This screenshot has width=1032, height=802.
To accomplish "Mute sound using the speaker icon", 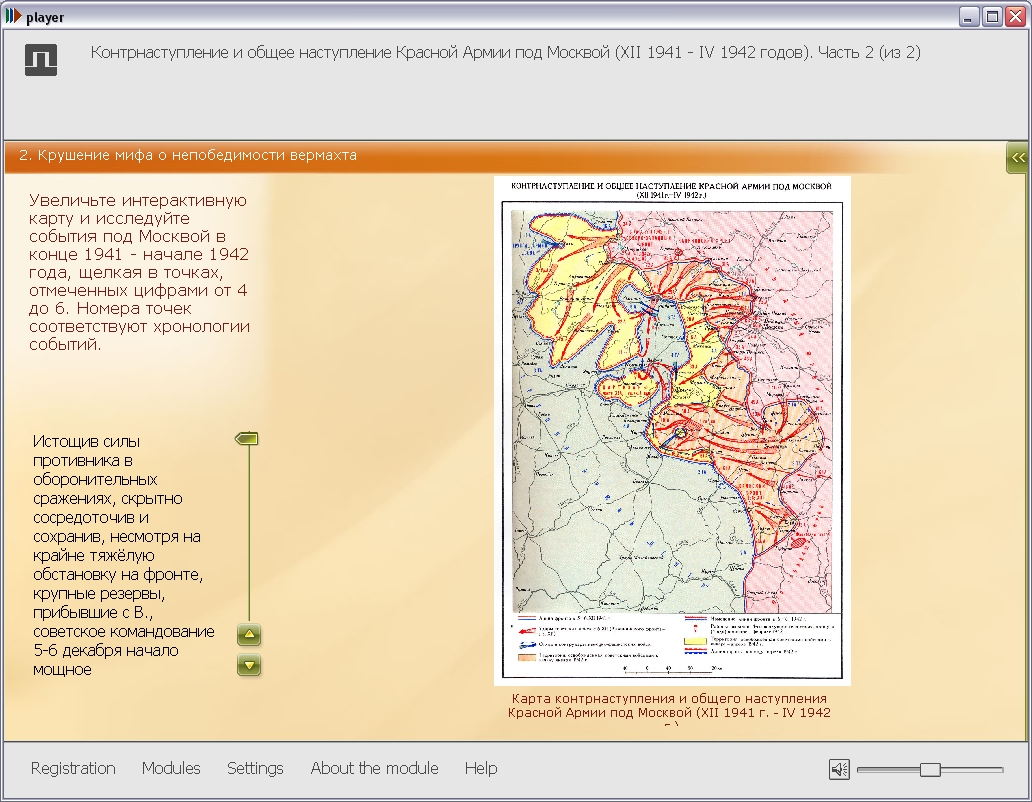I will click(x=839, y=769).
